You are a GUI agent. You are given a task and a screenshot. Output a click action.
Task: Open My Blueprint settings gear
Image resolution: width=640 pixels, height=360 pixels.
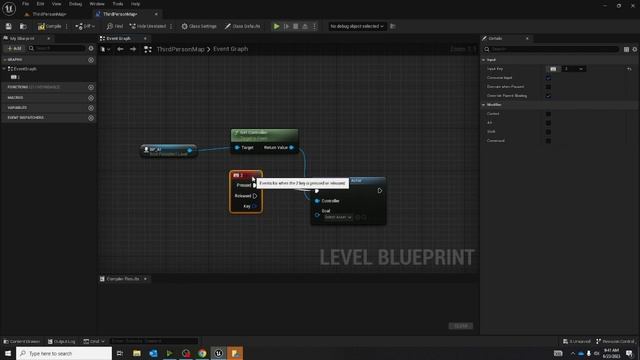[x=91, y=48]
